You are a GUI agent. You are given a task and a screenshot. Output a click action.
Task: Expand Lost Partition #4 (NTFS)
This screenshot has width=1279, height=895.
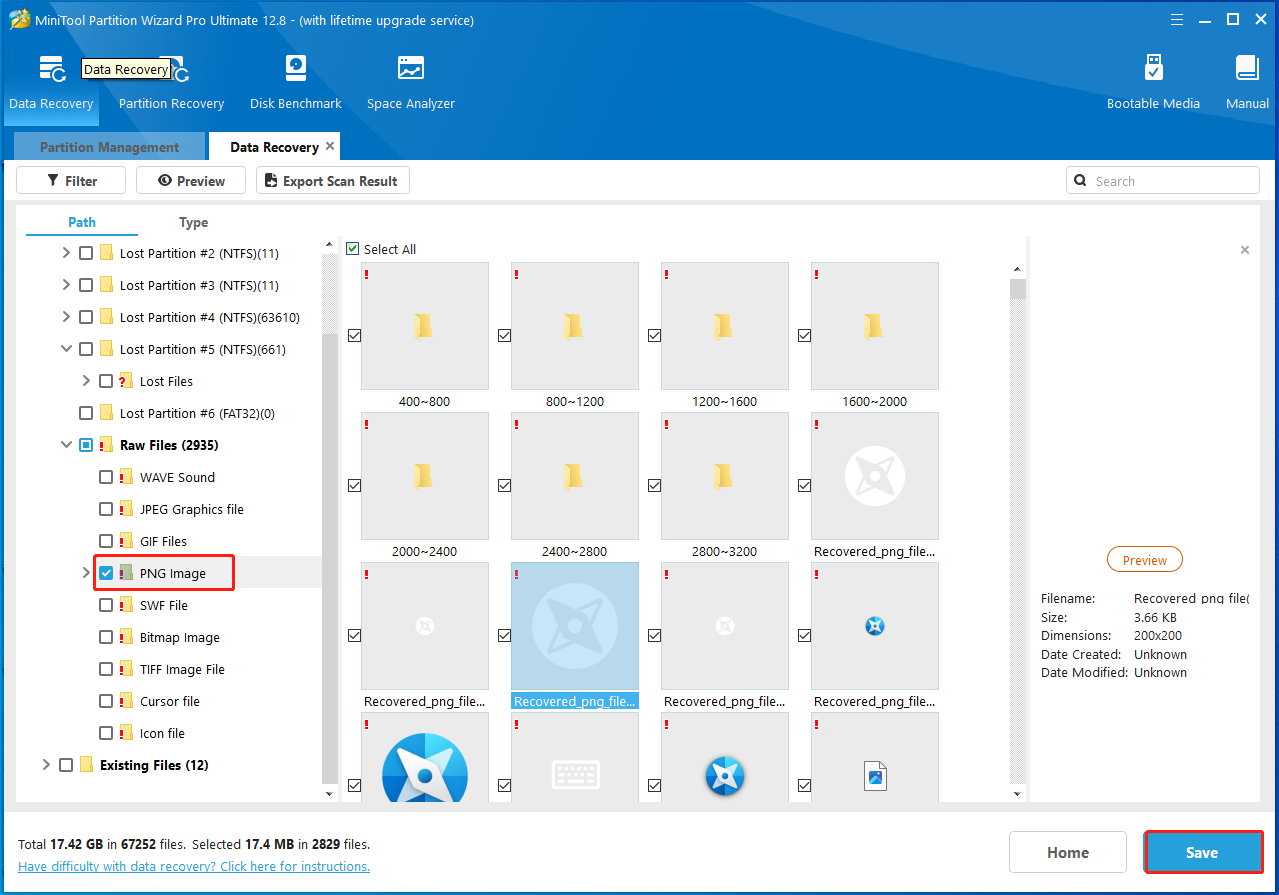[66, 317]
